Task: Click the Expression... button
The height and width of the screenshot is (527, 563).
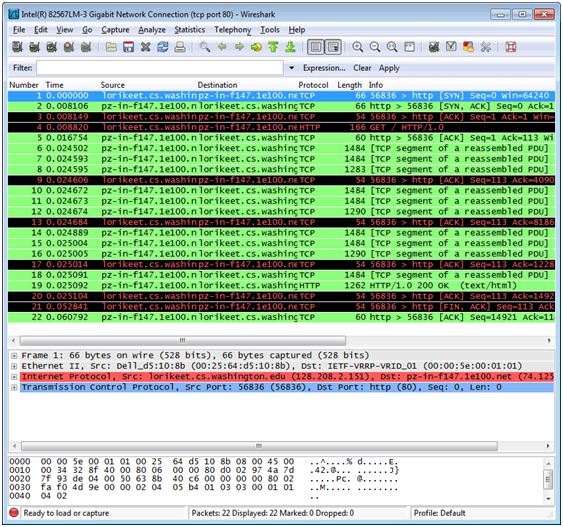Action: pos(324,68)
